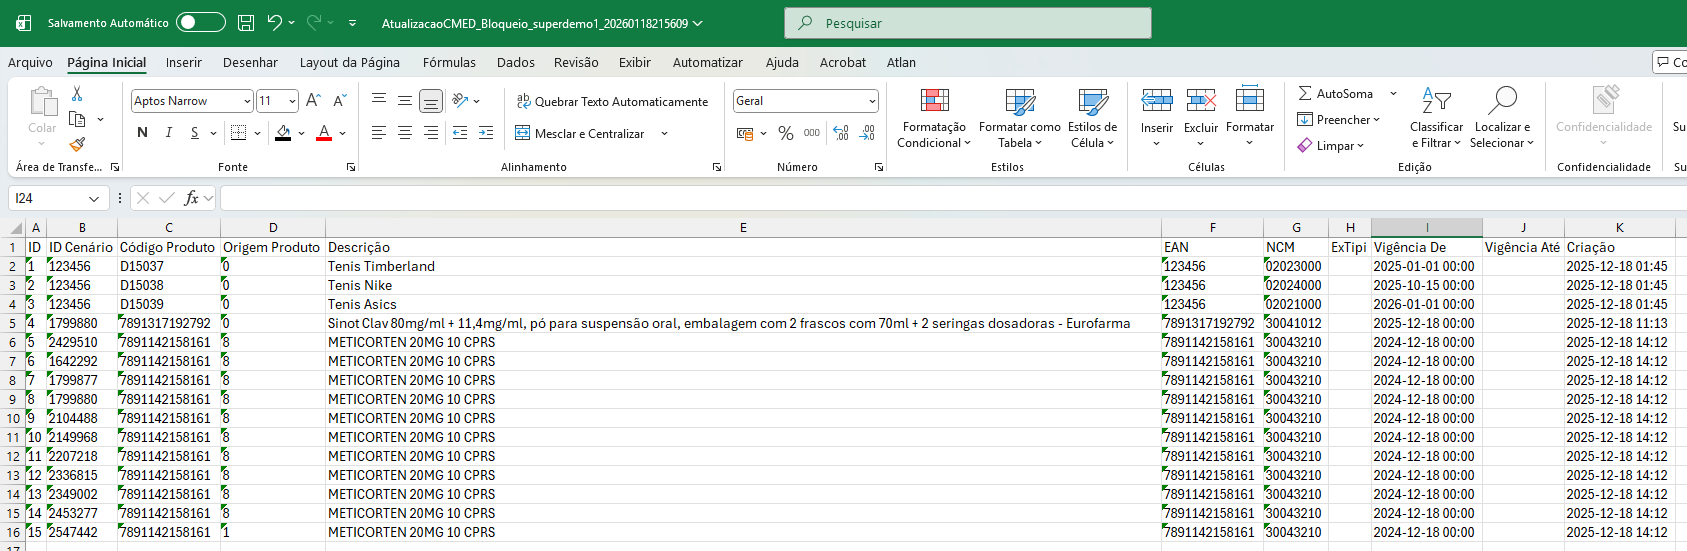Open the font color dropdown arrow
The width and height of the screenshot is (1687, 551).
click(x=343, y=133)
